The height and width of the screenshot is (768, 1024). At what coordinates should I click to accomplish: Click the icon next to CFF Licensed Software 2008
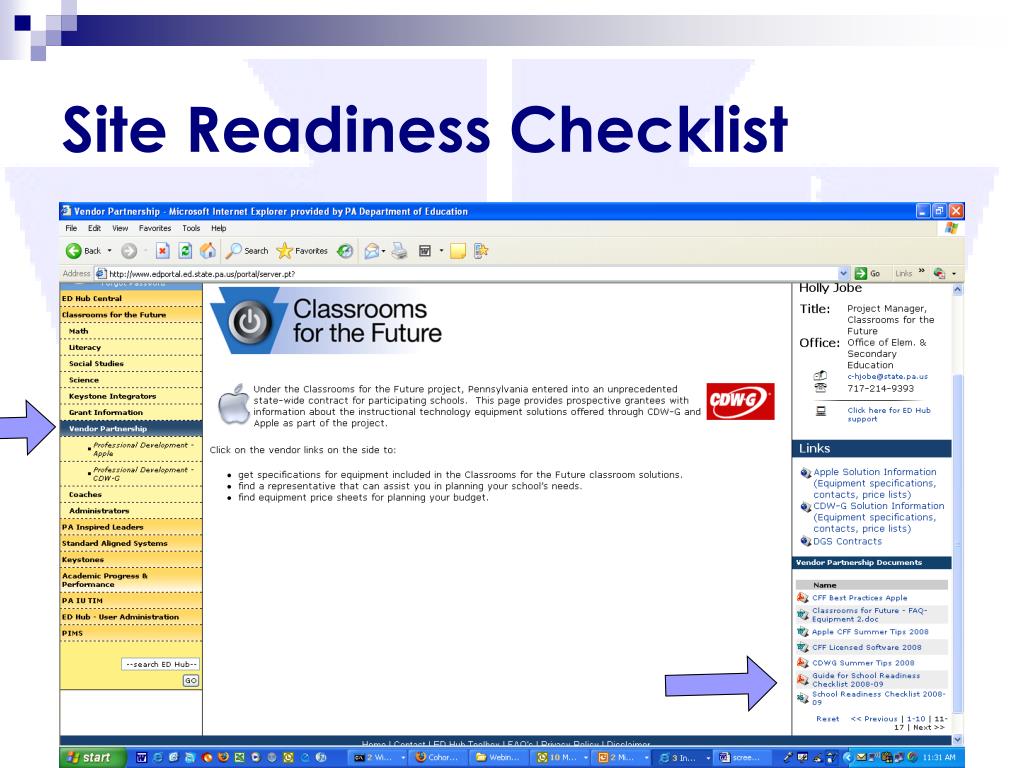803,647
